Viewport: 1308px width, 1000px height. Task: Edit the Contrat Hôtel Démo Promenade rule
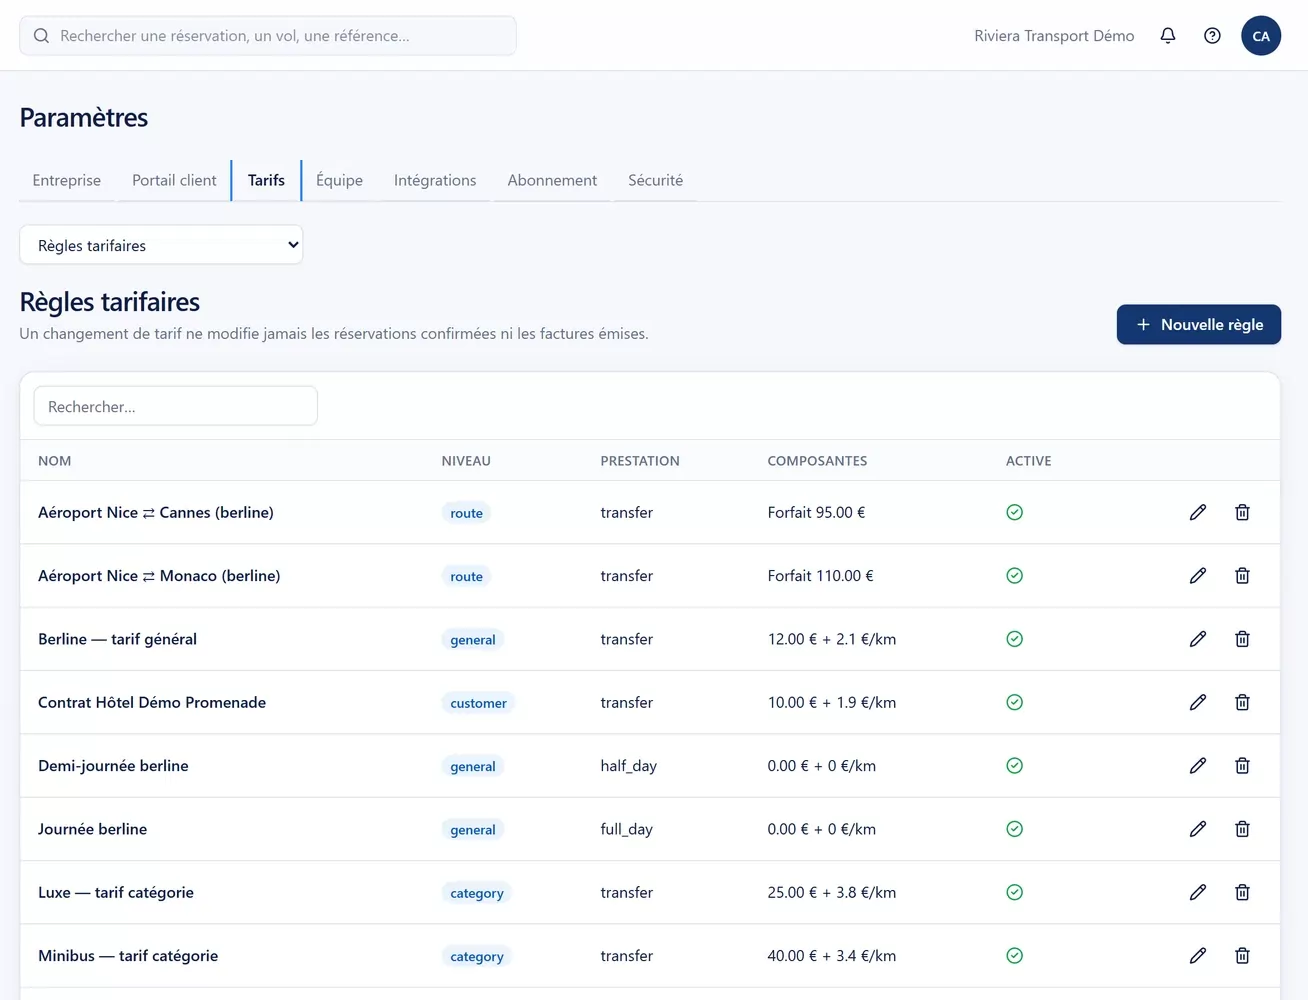point(1198,702)
